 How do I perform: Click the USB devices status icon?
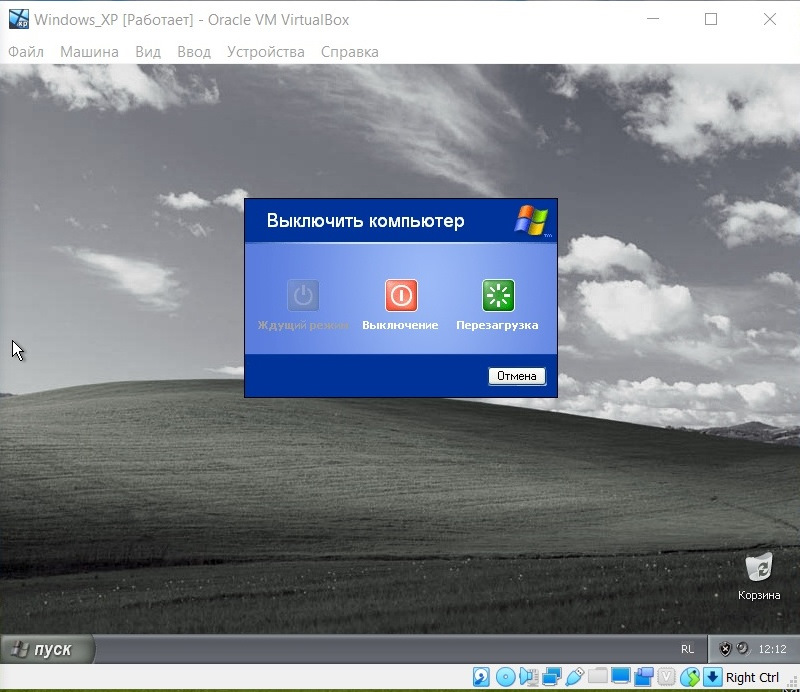574,677
